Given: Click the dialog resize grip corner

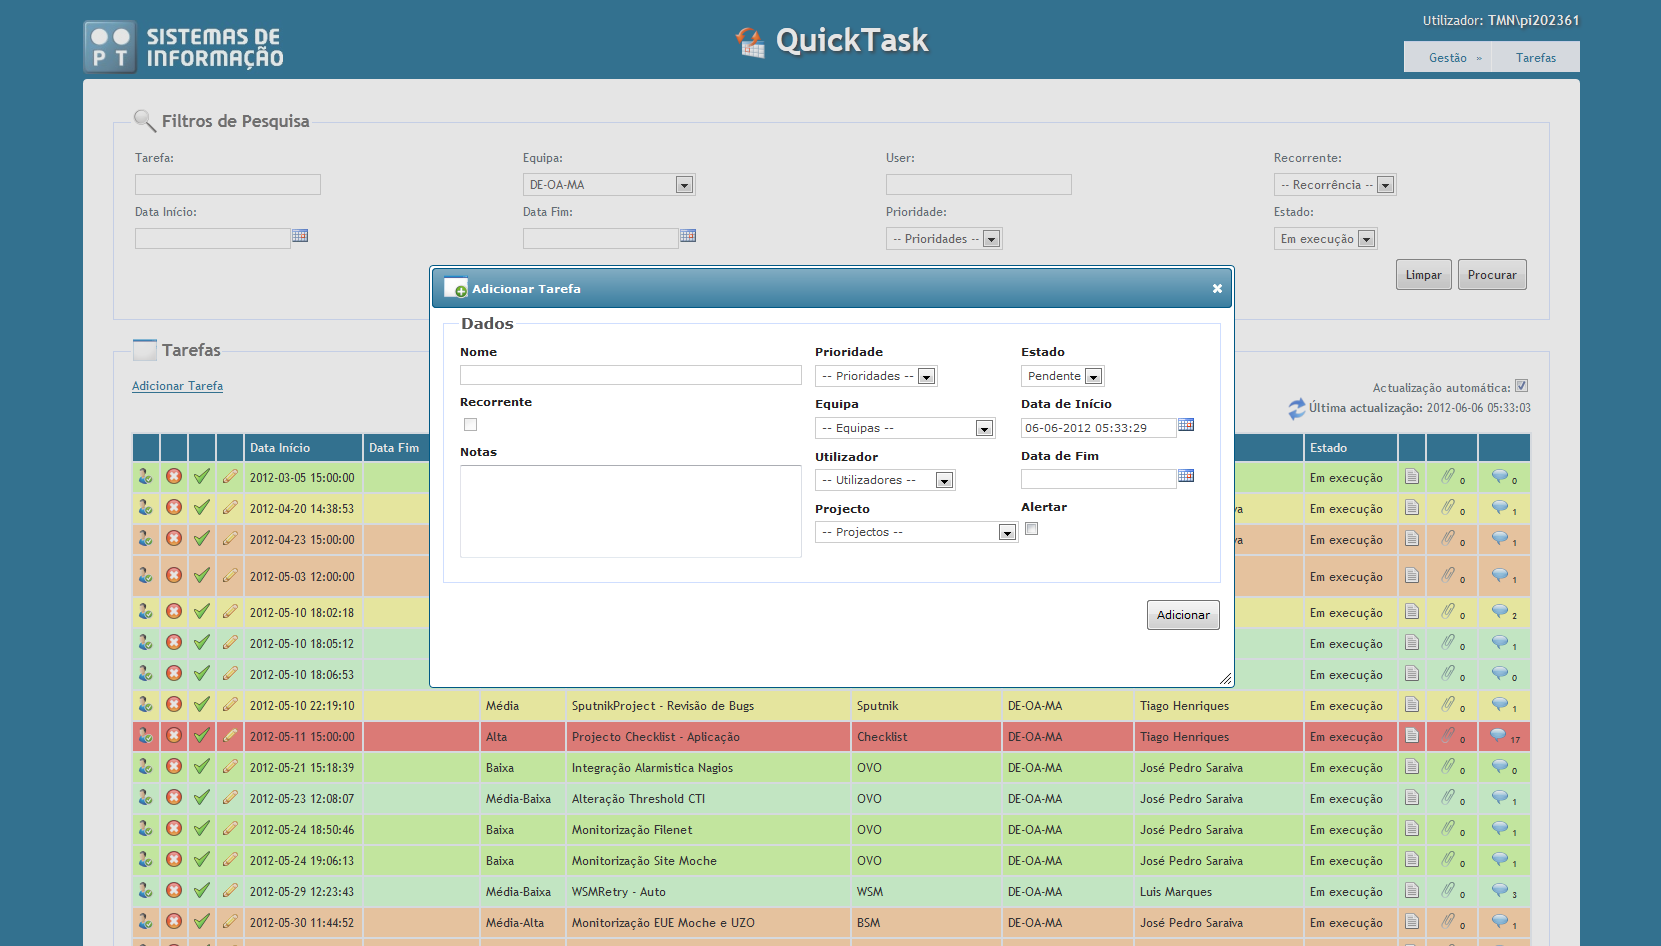Looking at the screenshot, I should click(x=1225, y=678).
